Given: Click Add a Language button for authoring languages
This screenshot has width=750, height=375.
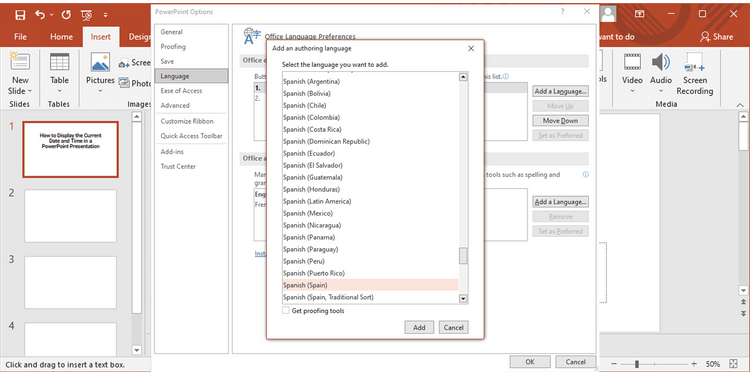Looking at the screenshot, I should pos(560,202).
